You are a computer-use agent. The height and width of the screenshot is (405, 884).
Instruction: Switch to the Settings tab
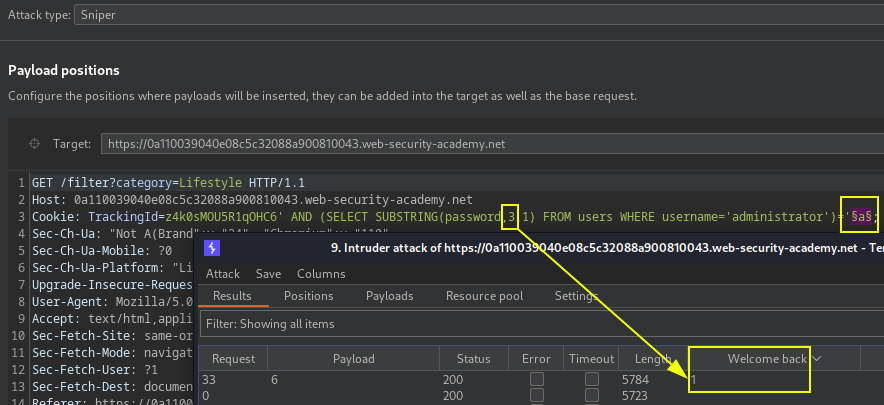[x=576, y=296]
